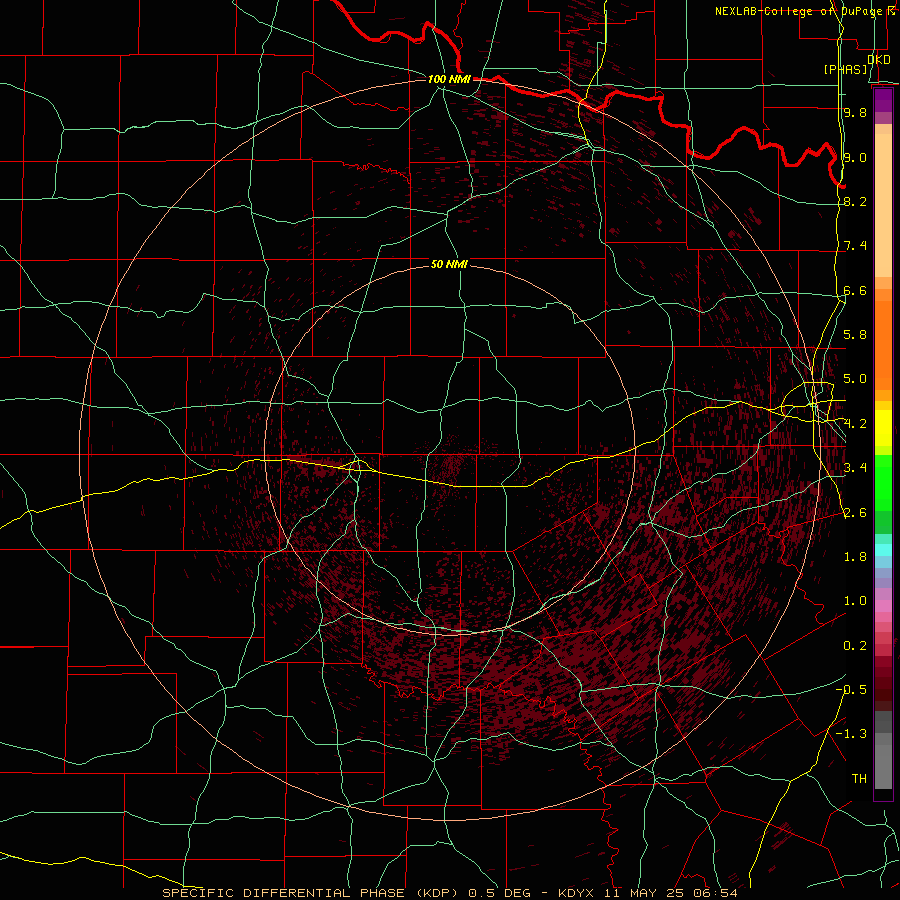The height and width of the screenshot is (900, 900).
Task: Click the 9.8 value on the color scale
Action: tap(855, 113)
